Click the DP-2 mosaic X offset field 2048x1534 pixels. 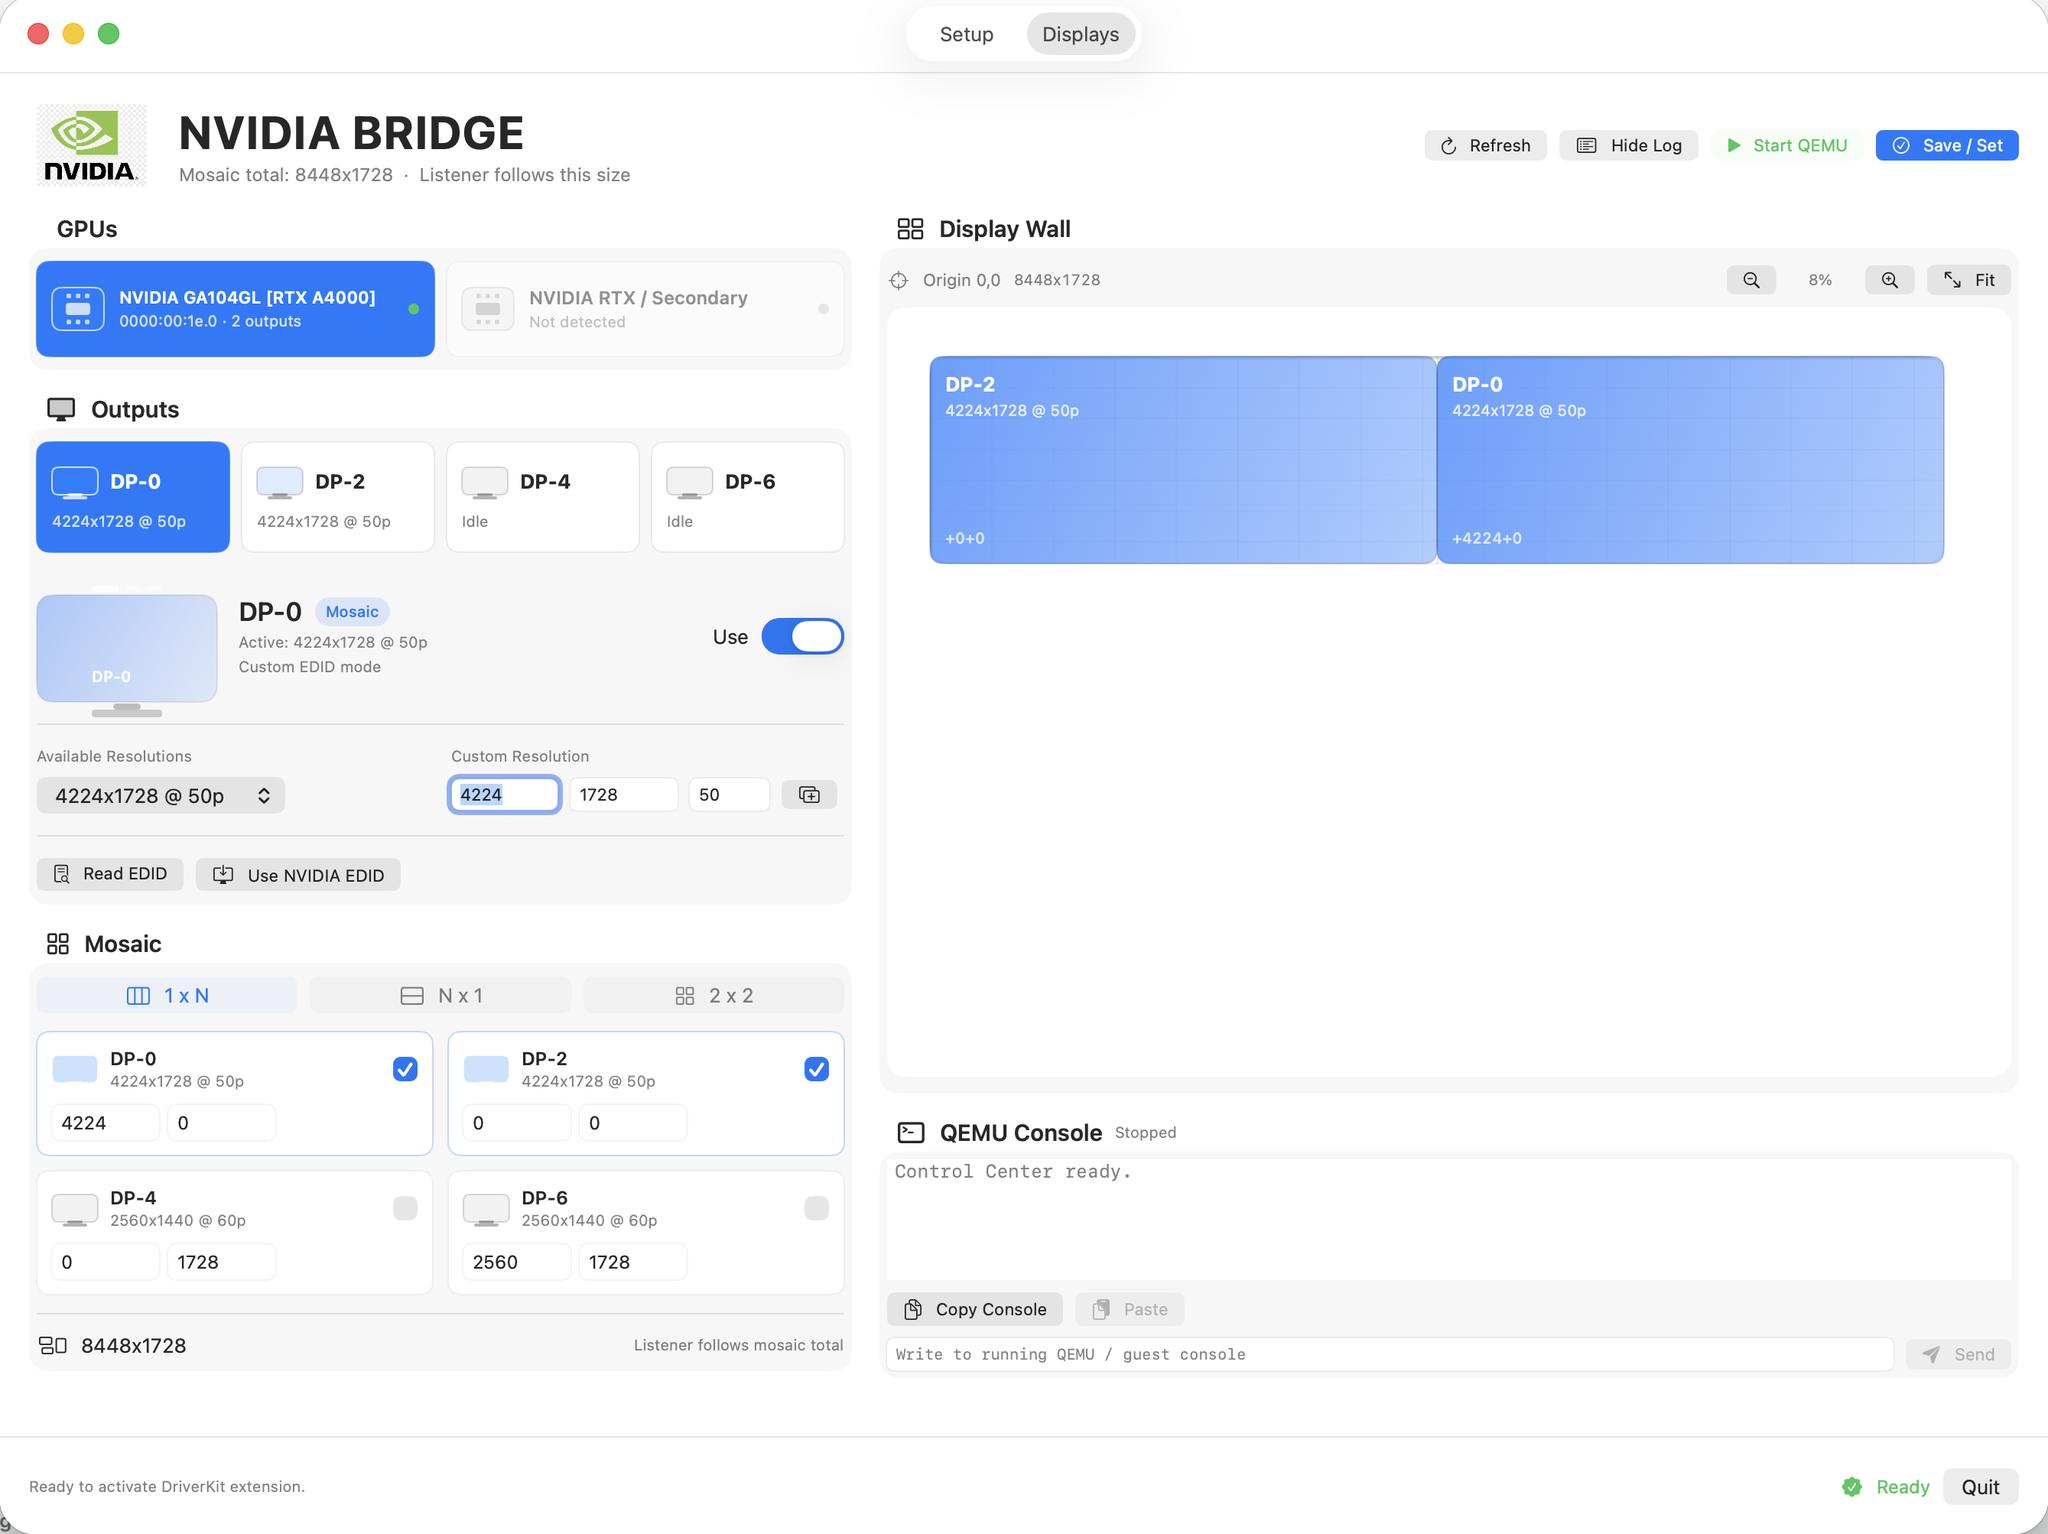[517, 1123]
